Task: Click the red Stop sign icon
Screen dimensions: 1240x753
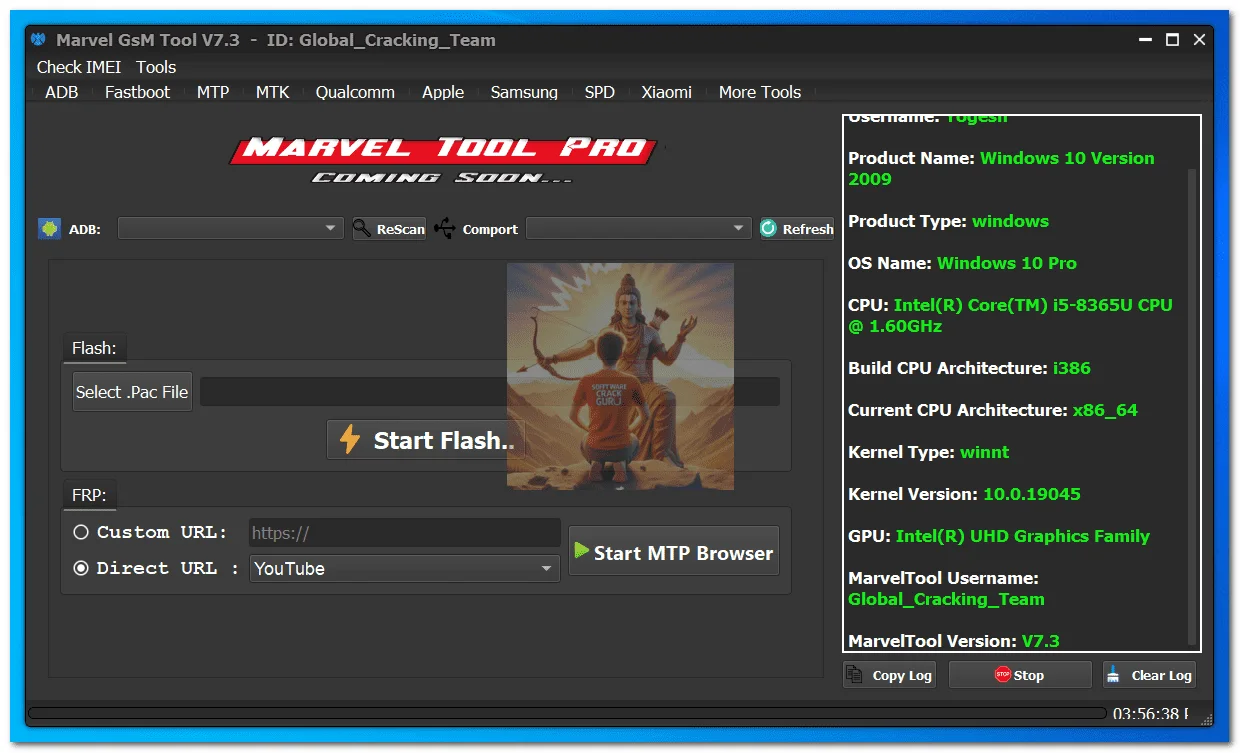Action: 1002,675
